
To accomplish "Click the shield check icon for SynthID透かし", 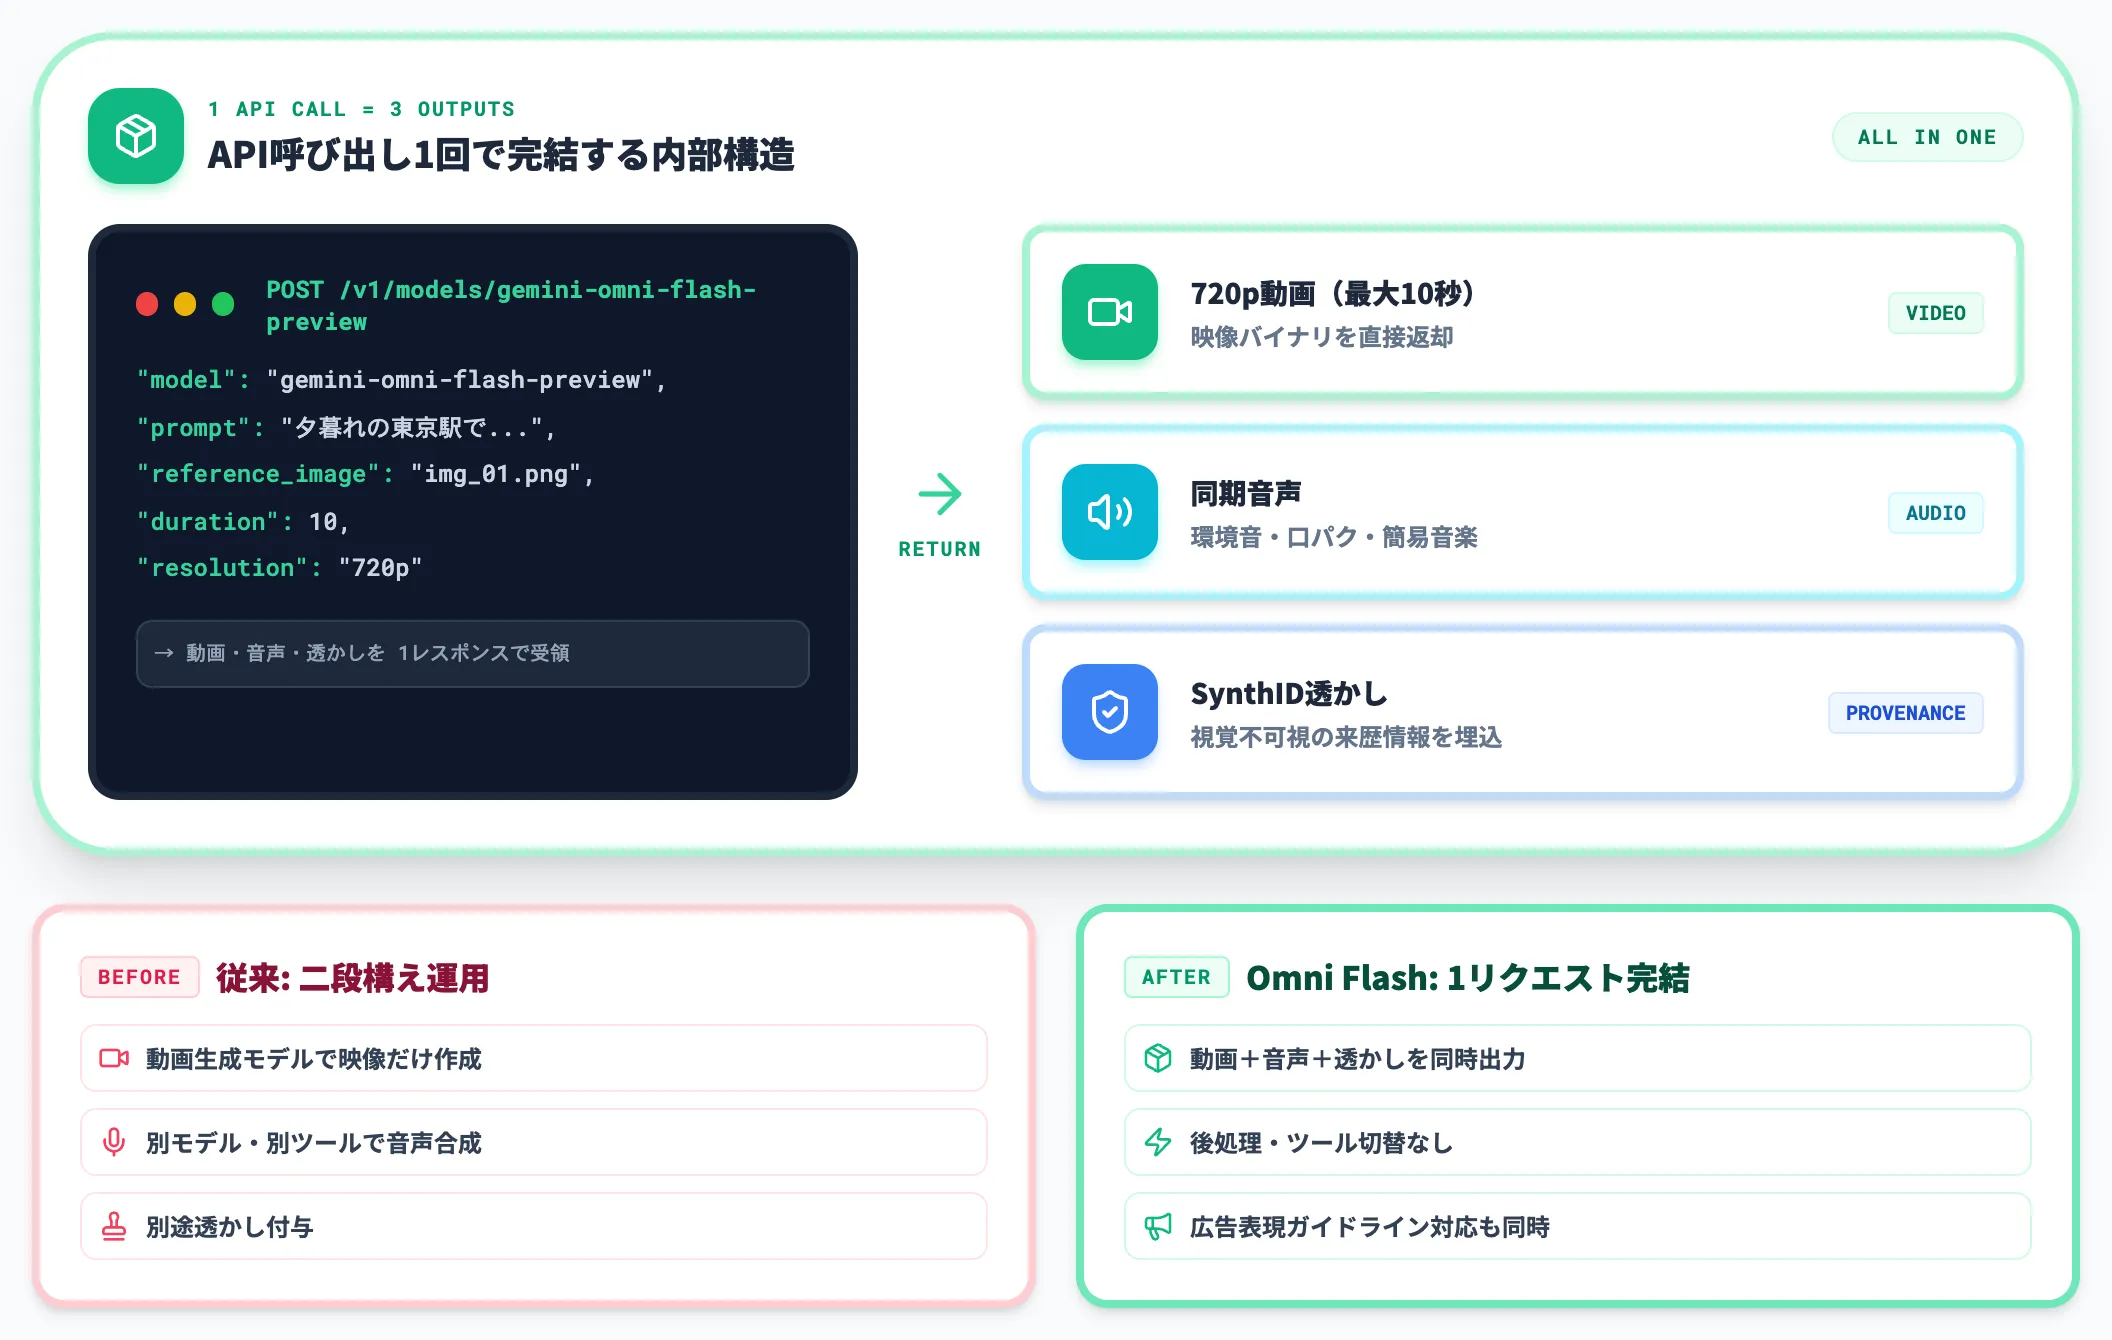I will coord(1110,712).
